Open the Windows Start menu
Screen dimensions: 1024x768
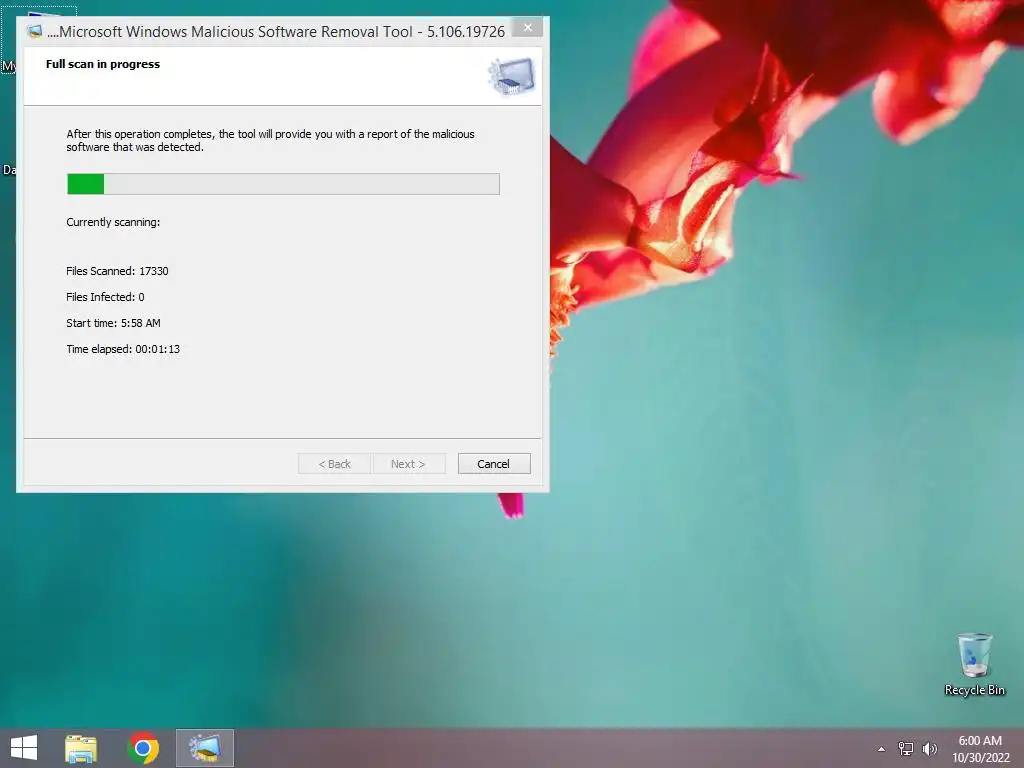coord(24,748)
